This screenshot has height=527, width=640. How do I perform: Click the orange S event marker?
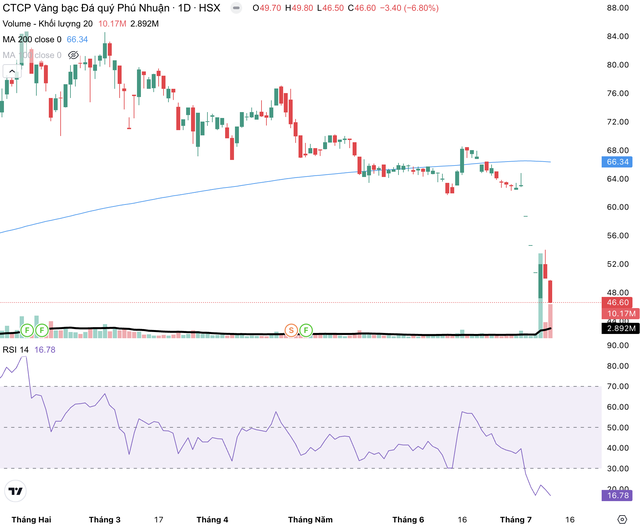(x=291, y=330)
